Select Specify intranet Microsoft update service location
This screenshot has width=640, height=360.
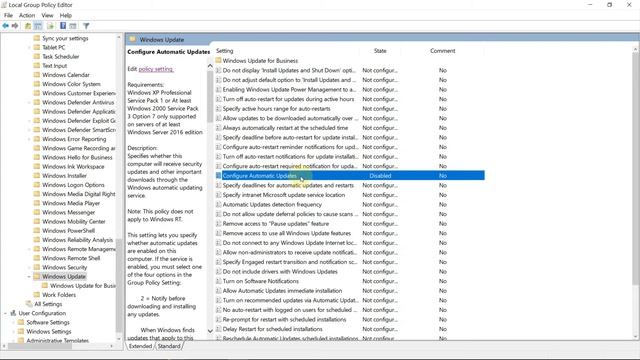284,195
